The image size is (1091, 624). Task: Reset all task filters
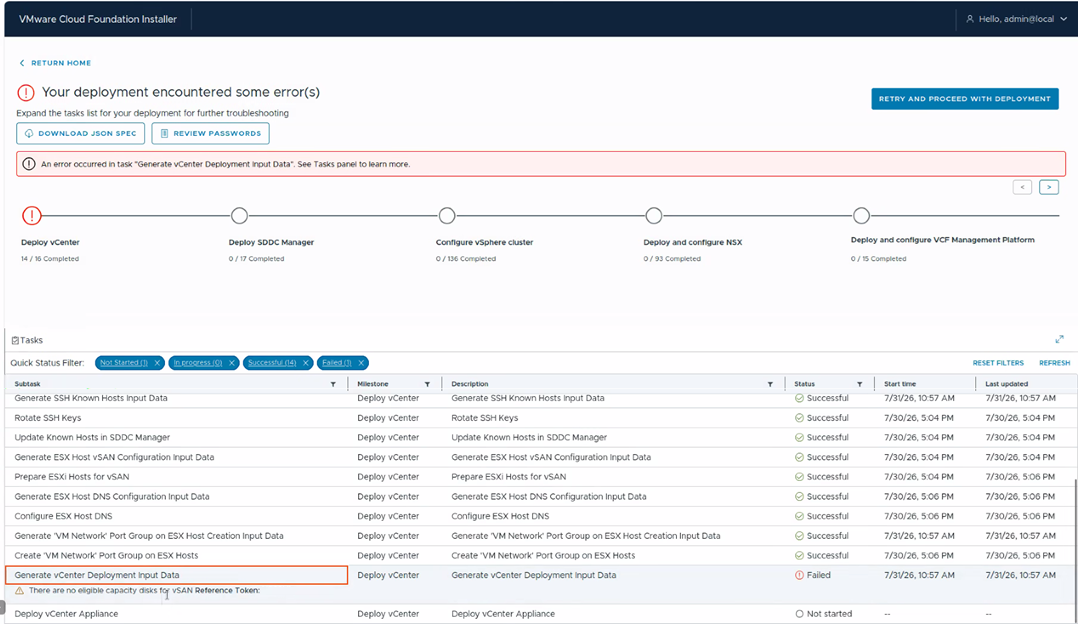tap(998, 363)
